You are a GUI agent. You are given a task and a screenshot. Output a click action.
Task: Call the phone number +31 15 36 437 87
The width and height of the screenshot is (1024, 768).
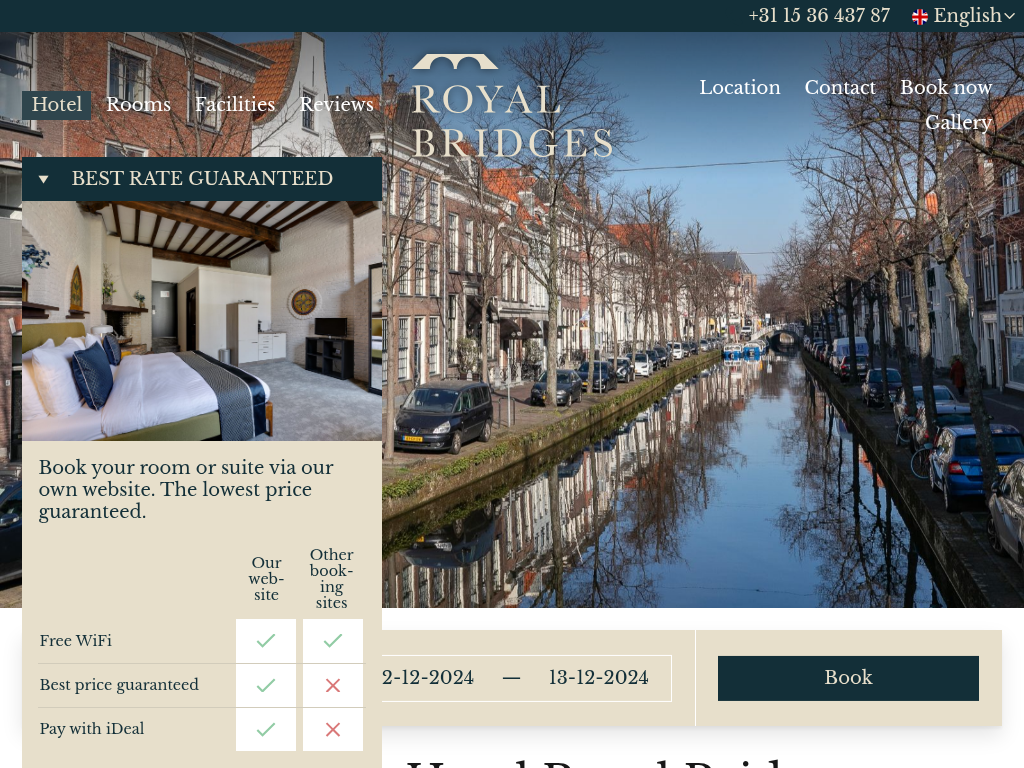coord(819,16)
